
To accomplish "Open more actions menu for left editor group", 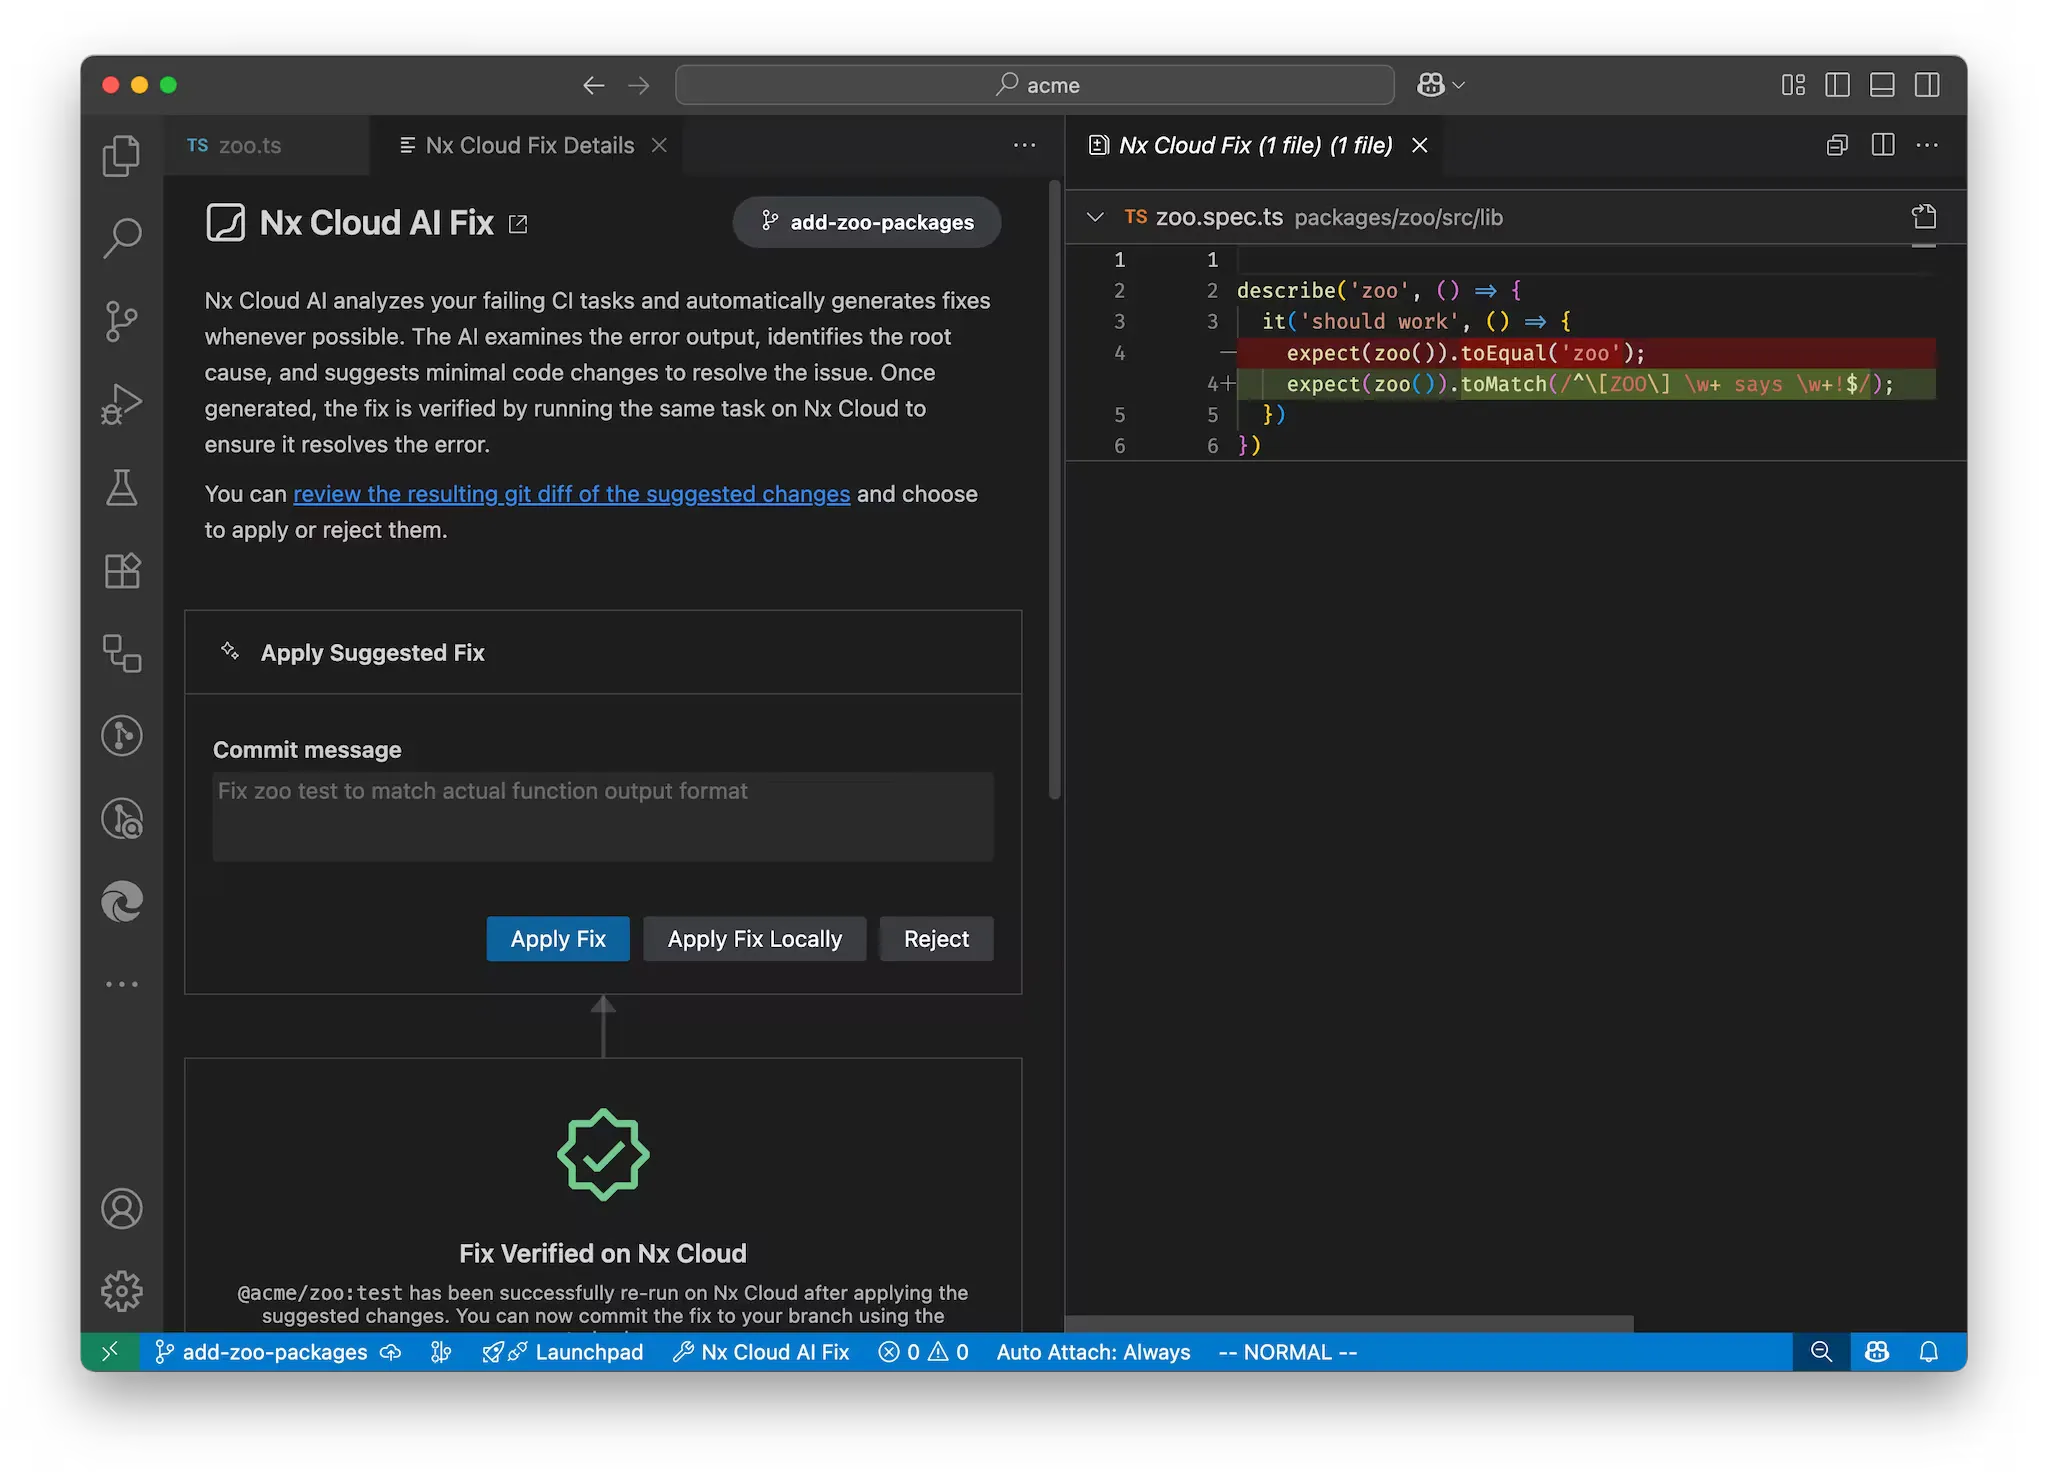I will coord(1024,145).
